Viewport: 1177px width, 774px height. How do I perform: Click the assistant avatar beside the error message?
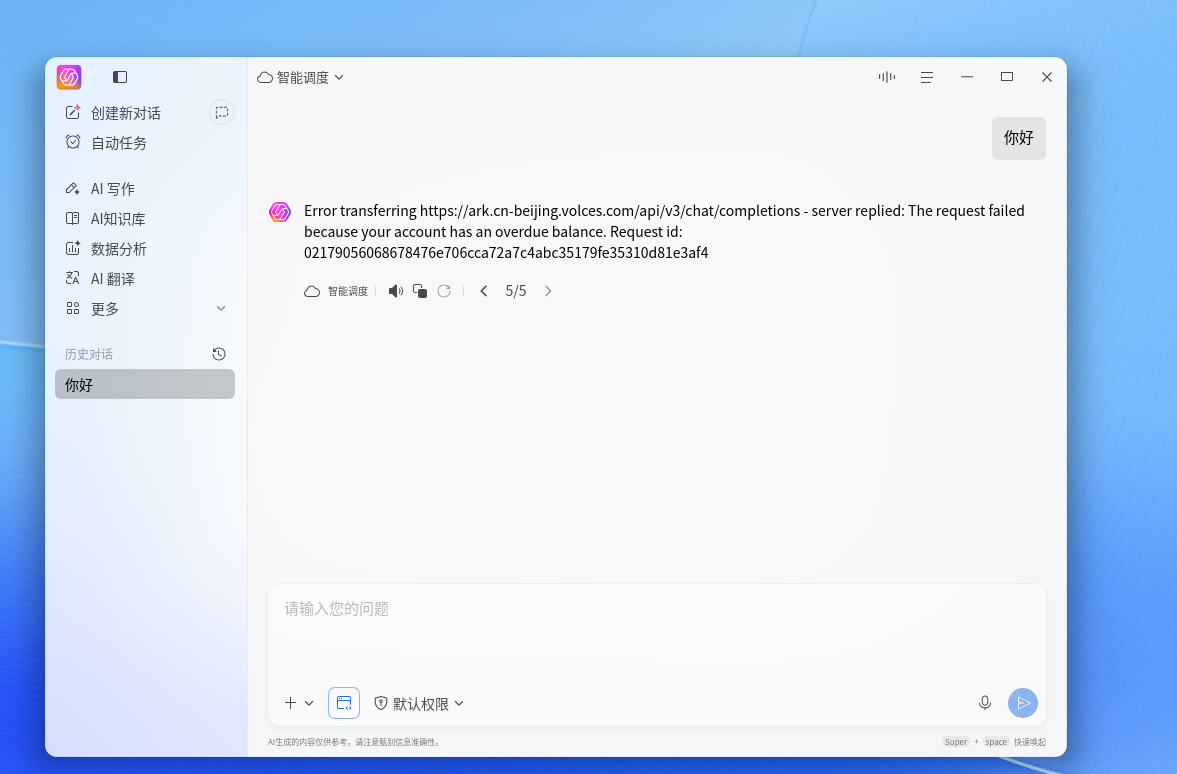280,212
